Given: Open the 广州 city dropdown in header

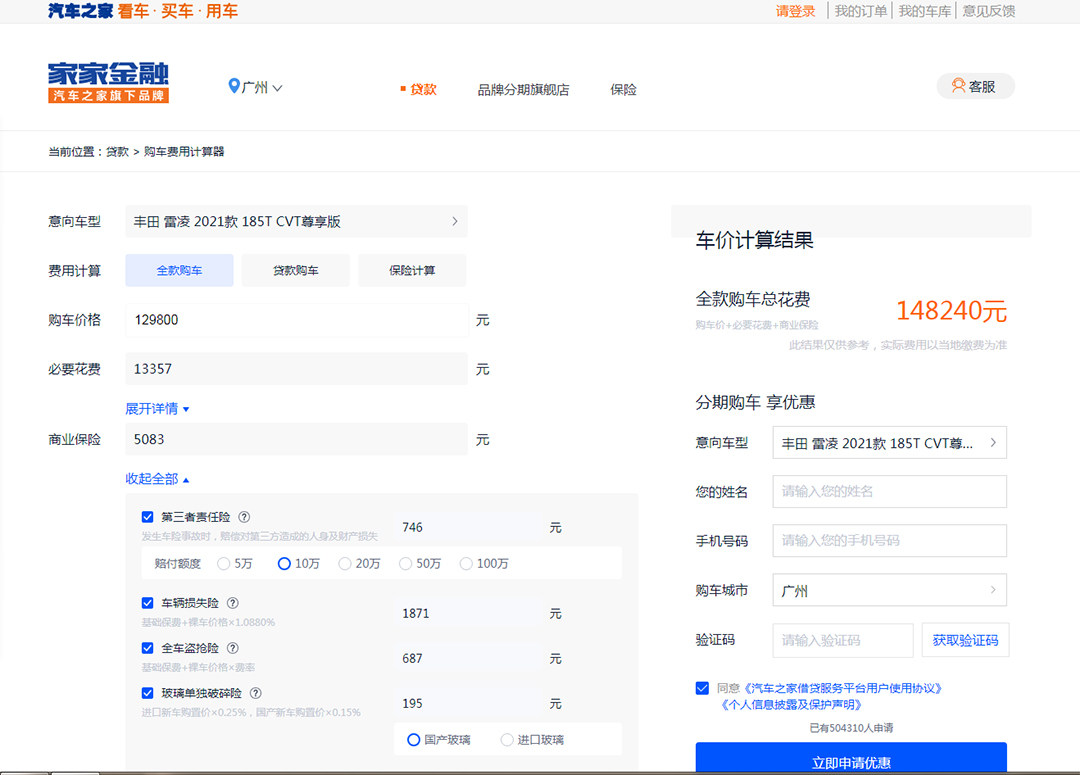Looking at the screenshot, I should (256, 88).
